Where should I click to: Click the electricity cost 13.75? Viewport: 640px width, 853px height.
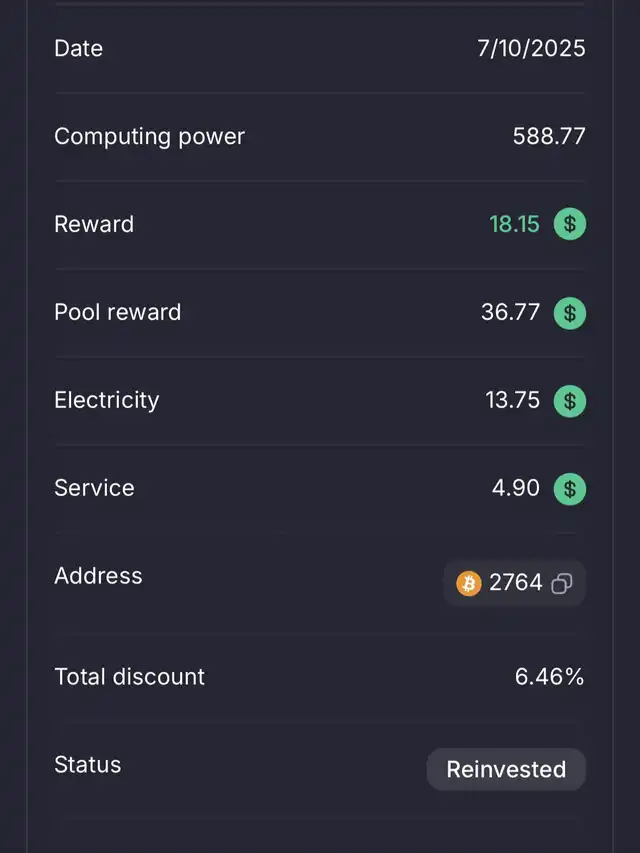[512, 400]
